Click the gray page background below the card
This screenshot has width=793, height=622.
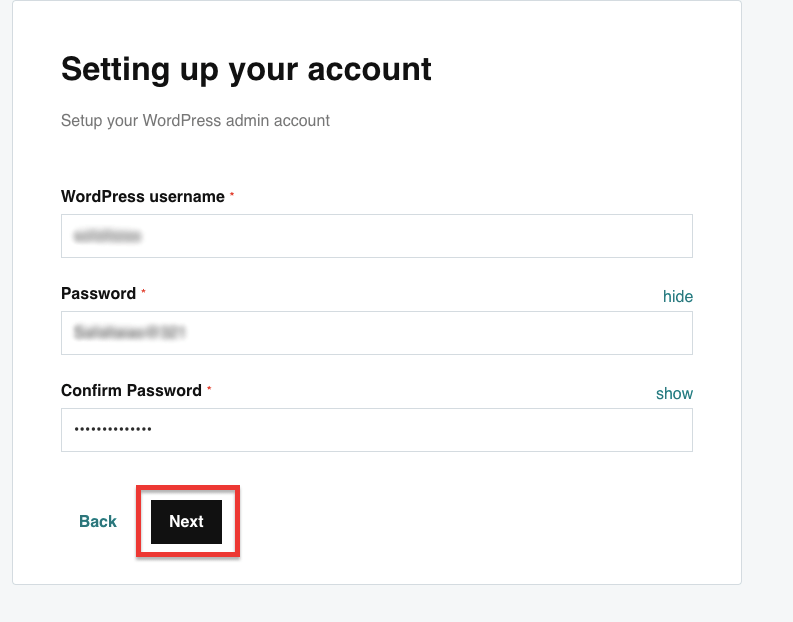tap(400, 605)
